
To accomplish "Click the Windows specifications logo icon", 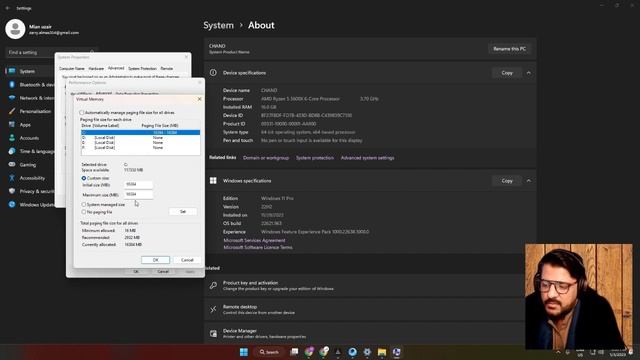I will 213,180.
